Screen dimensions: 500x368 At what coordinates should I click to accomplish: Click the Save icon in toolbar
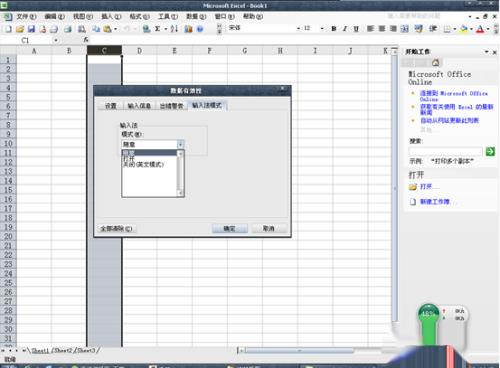(x=31, y=29)
